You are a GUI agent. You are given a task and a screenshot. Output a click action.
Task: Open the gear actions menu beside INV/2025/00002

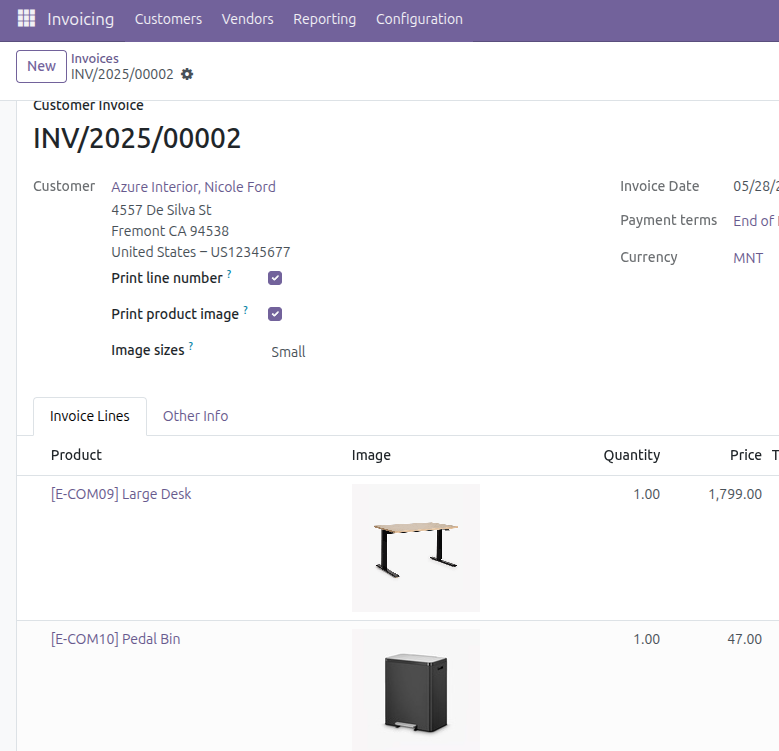(187, 75)
